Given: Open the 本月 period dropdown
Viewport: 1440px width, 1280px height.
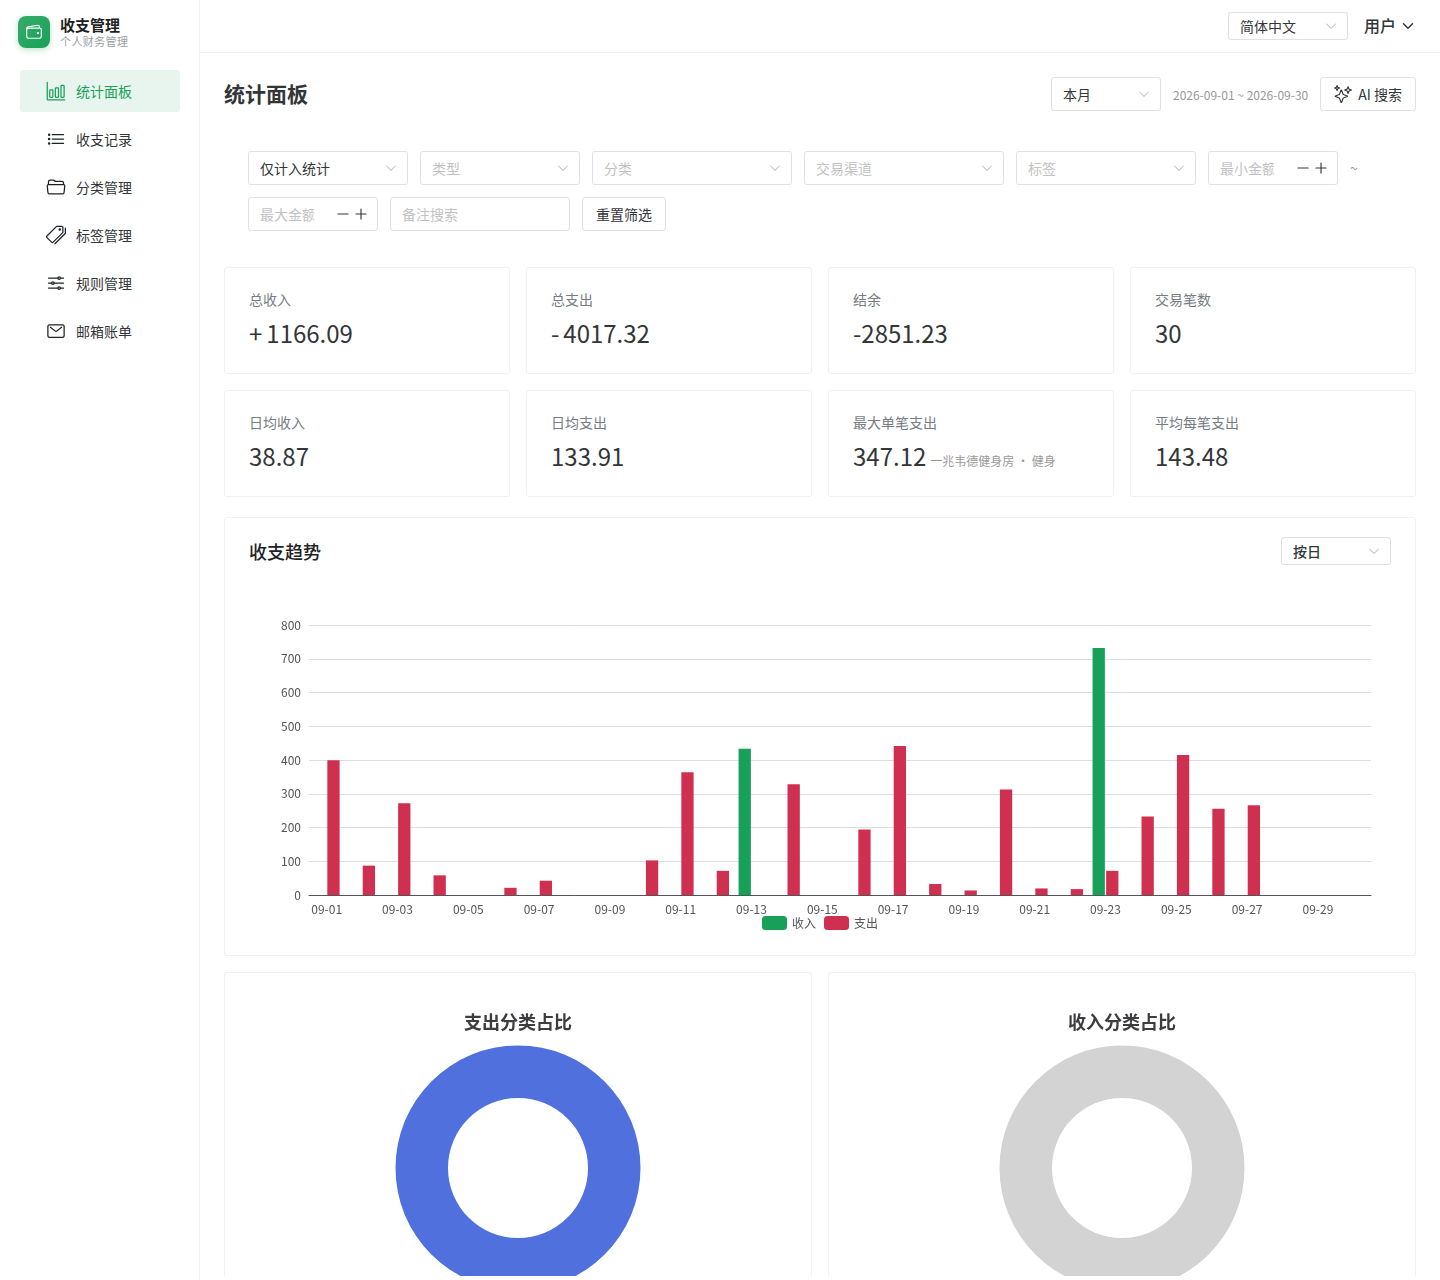Looking at the screenshot, I should (x=1106, y=95).
